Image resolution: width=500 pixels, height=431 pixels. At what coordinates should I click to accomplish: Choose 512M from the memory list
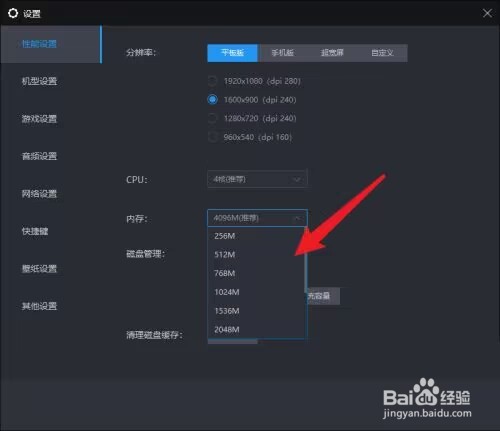coord(256,255)
